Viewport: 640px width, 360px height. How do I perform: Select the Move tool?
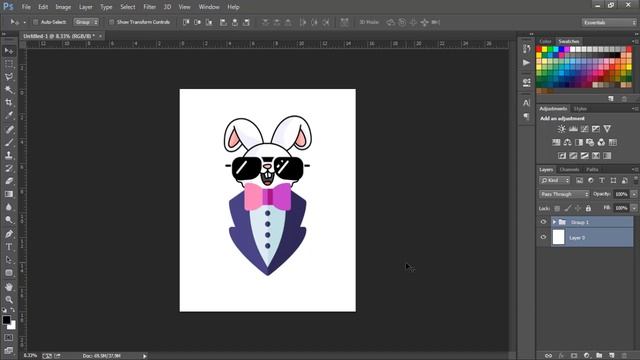tap(9, 51)
